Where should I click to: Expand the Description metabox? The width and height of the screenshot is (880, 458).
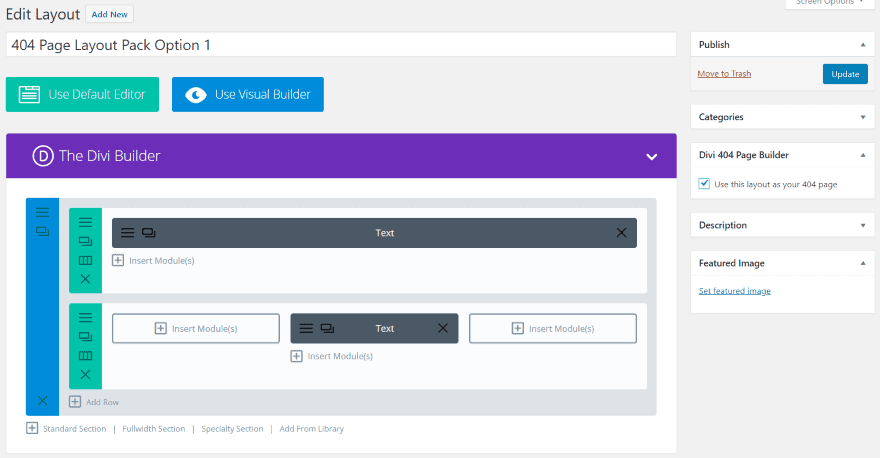coord(862,225)
